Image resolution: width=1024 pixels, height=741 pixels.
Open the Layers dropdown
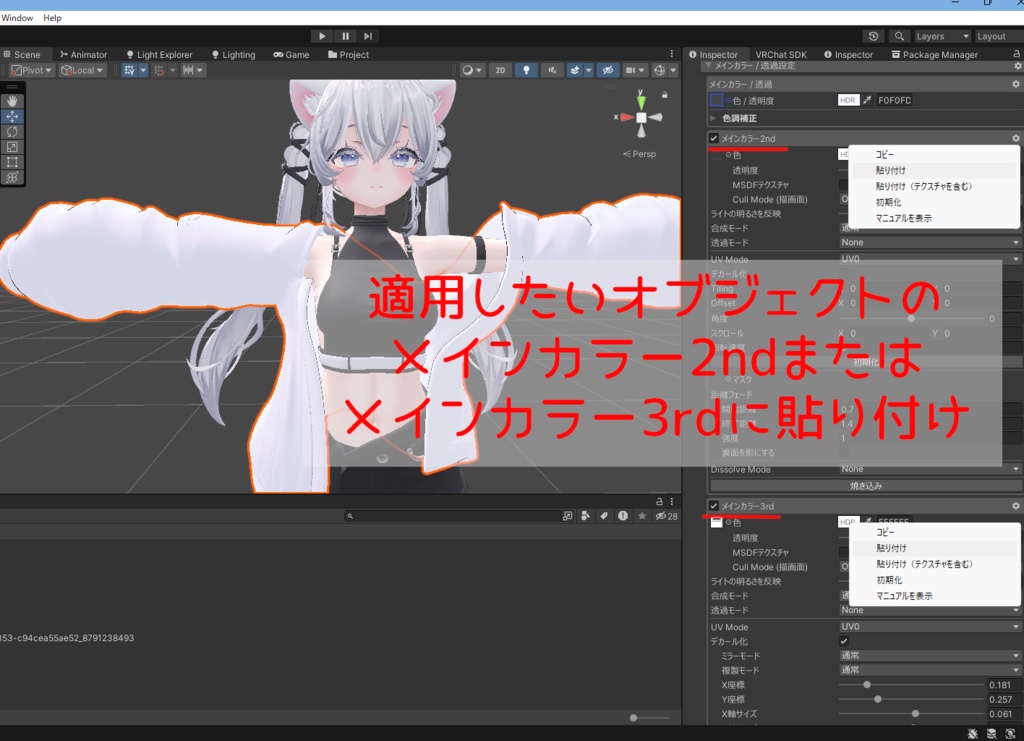pos(941,36)
